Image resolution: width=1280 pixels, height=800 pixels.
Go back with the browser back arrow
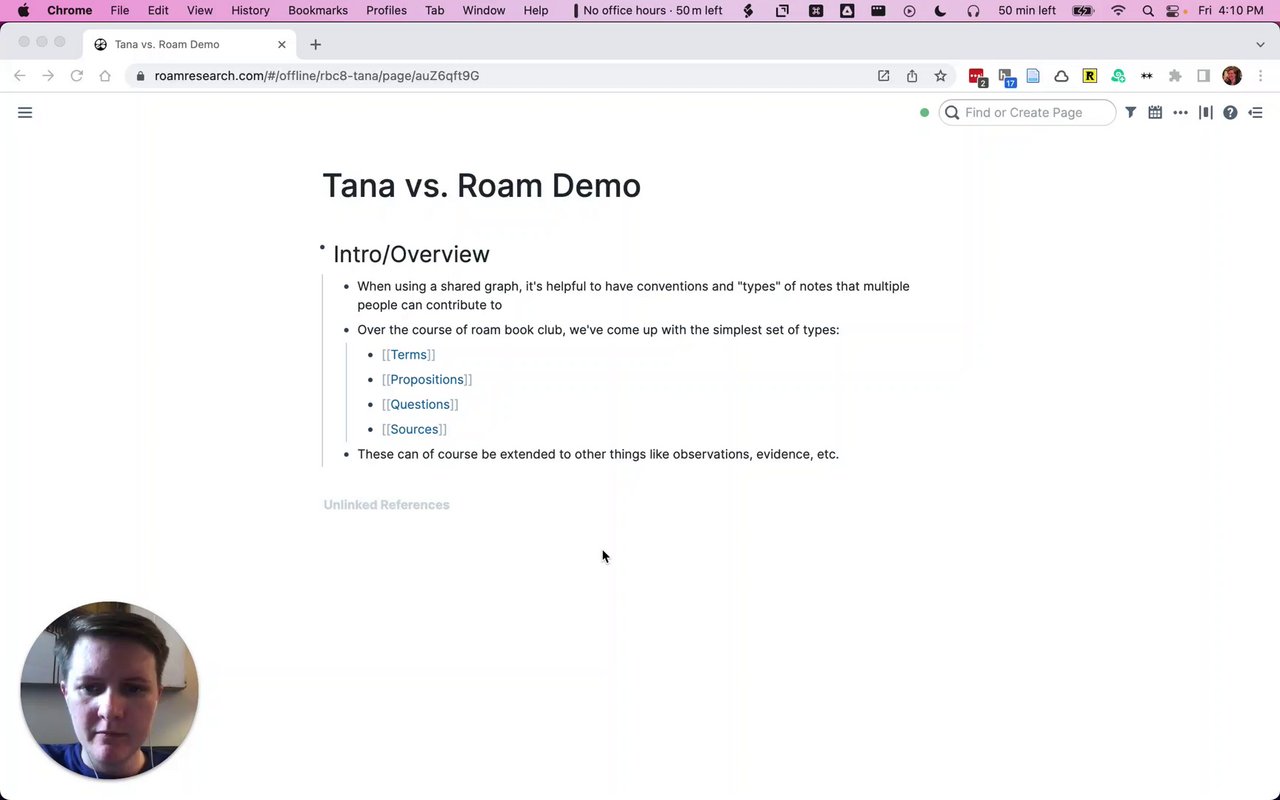[x=19, y=76]
